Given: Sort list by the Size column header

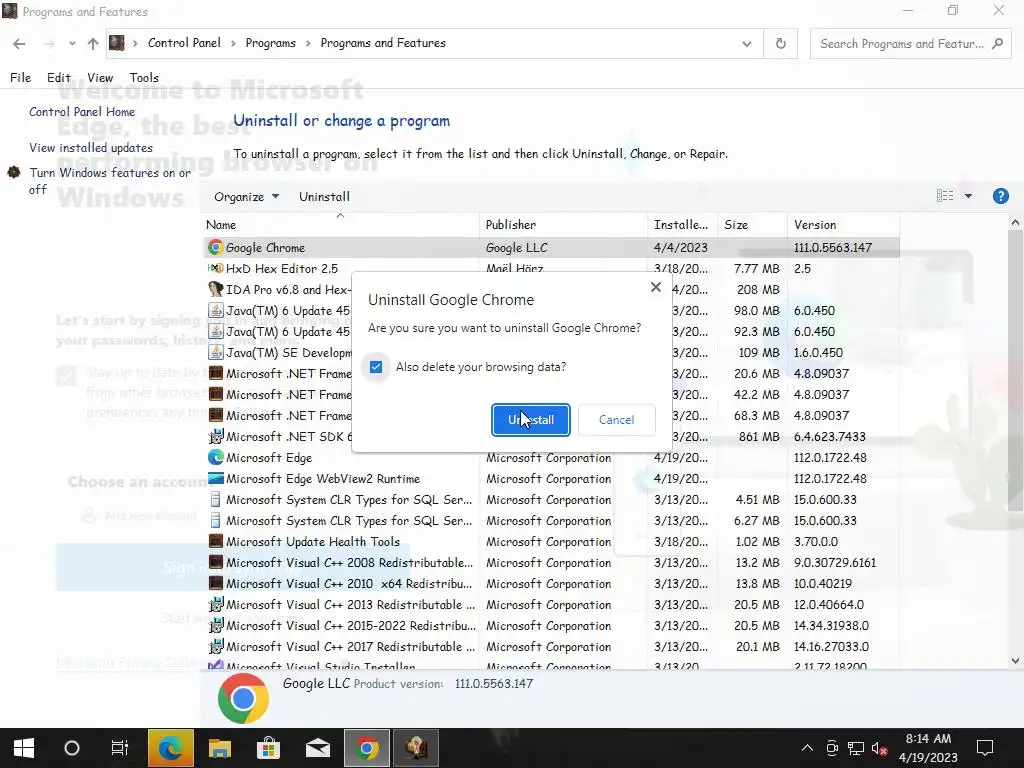Looking at the screenshot, I should (x=752, y=225).
